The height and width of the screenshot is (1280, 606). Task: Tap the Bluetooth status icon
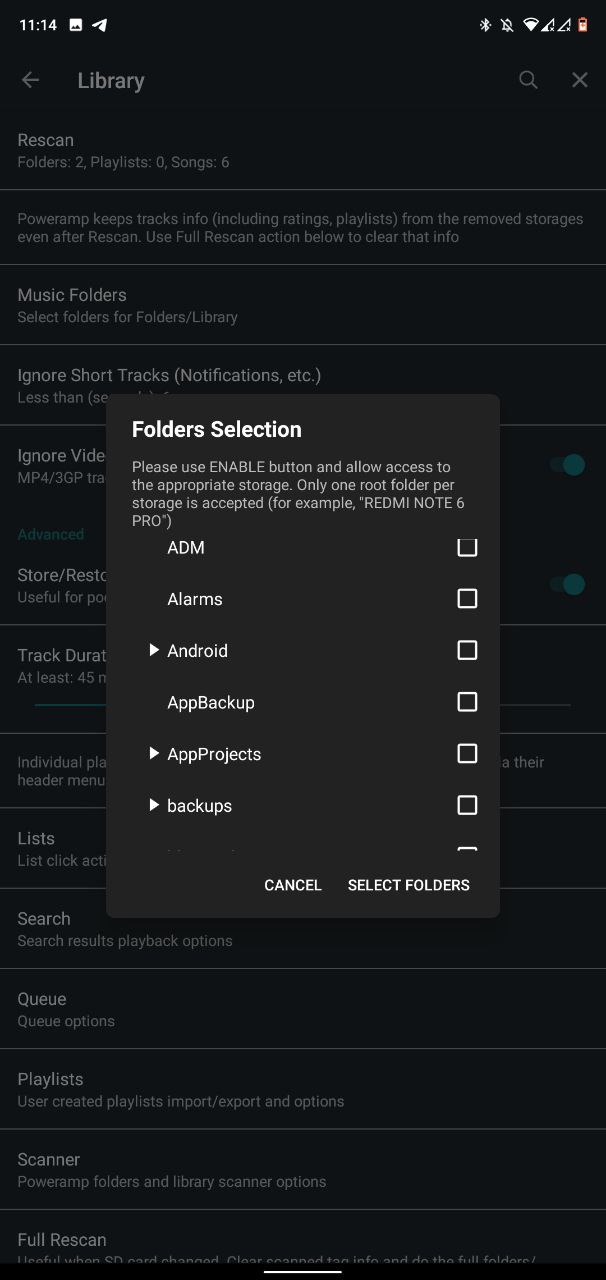[x=485, y=25]
